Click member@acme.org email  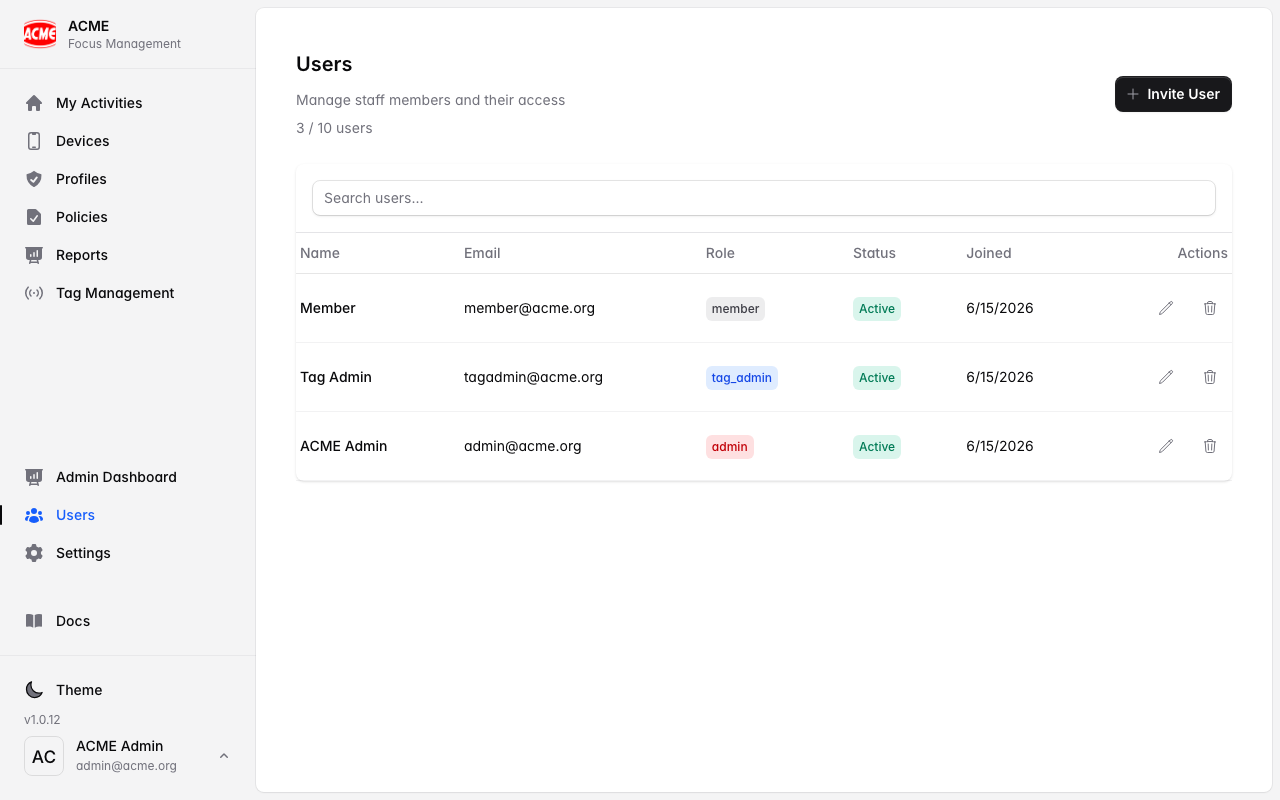[x=529, y=308]
